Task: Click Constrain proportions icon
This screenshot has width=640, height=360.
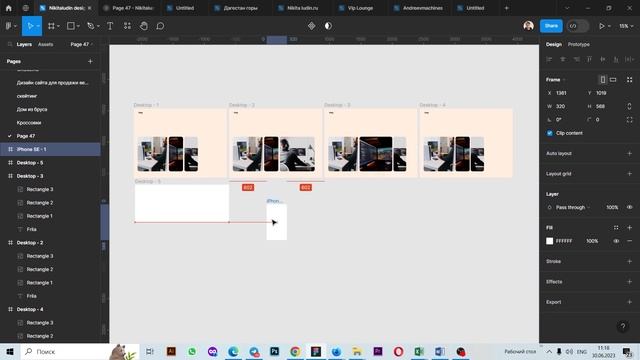Action: (x=629, y=106)
